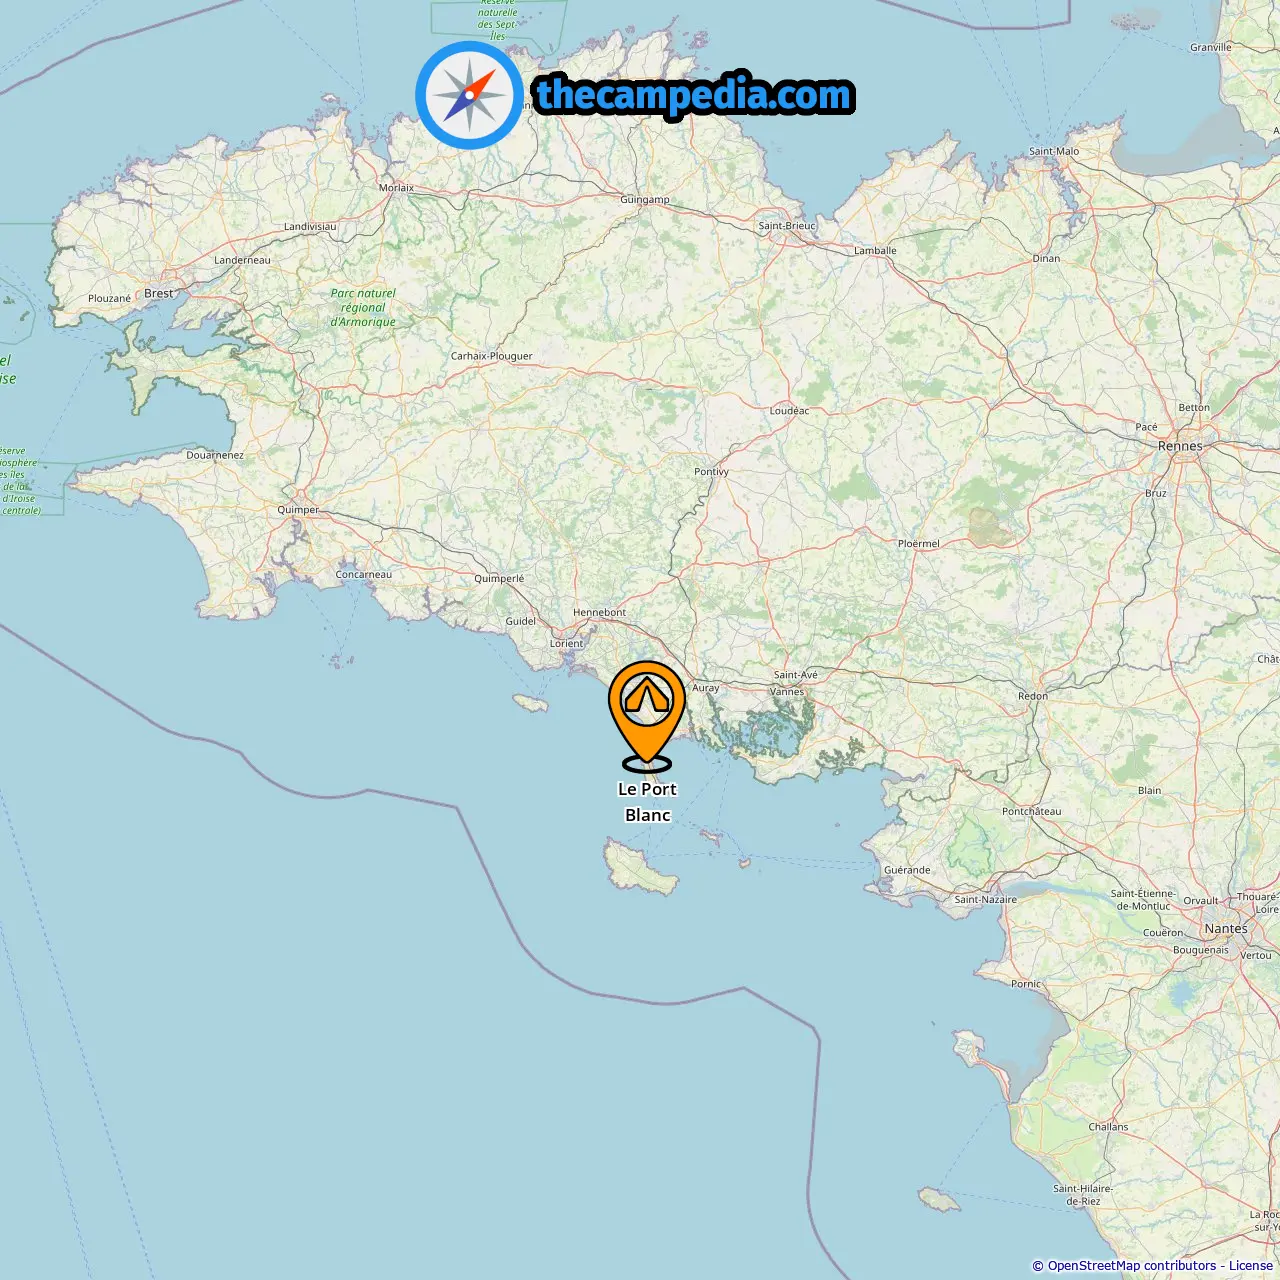This screenshot has width=1280, height=1280.
Task: Click the Brest city label
Action: click(159, 293)
